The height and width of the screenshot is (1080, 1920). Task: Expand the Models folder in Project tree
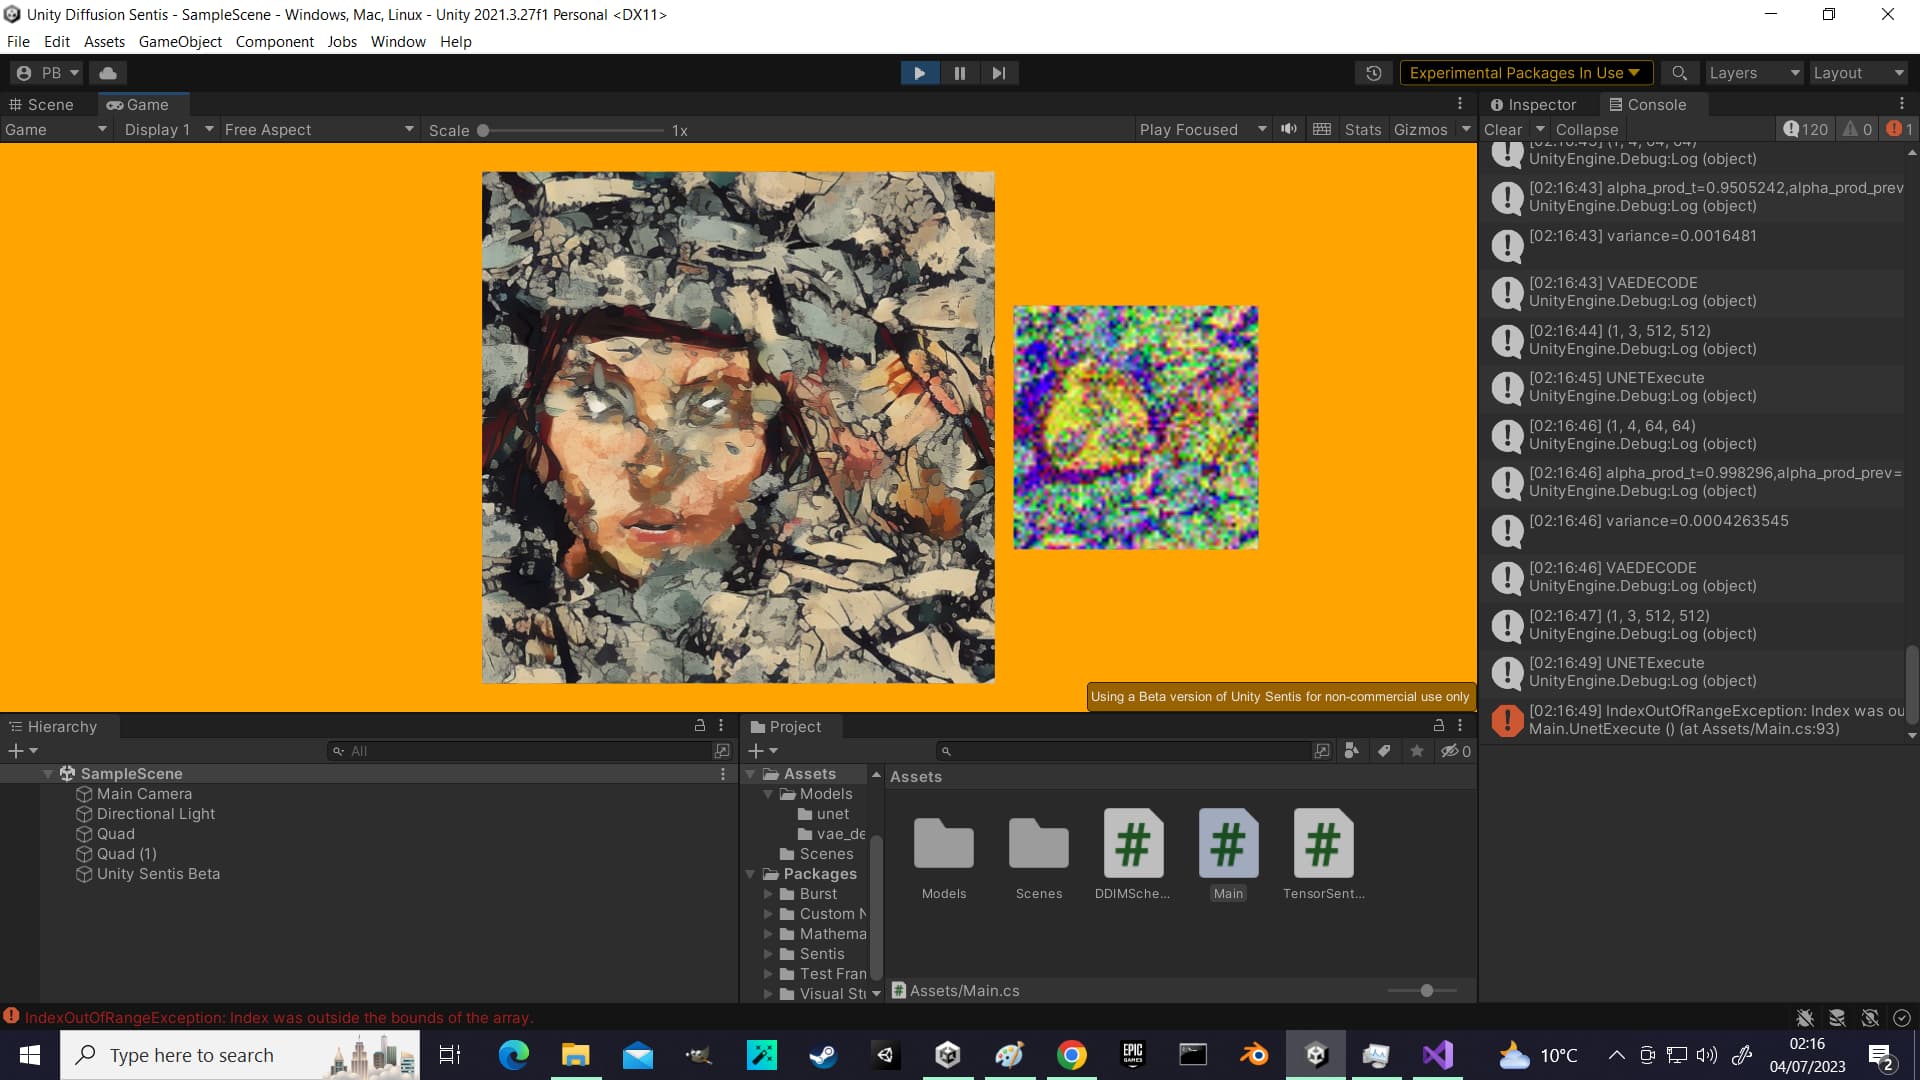[x=769, y=793]
